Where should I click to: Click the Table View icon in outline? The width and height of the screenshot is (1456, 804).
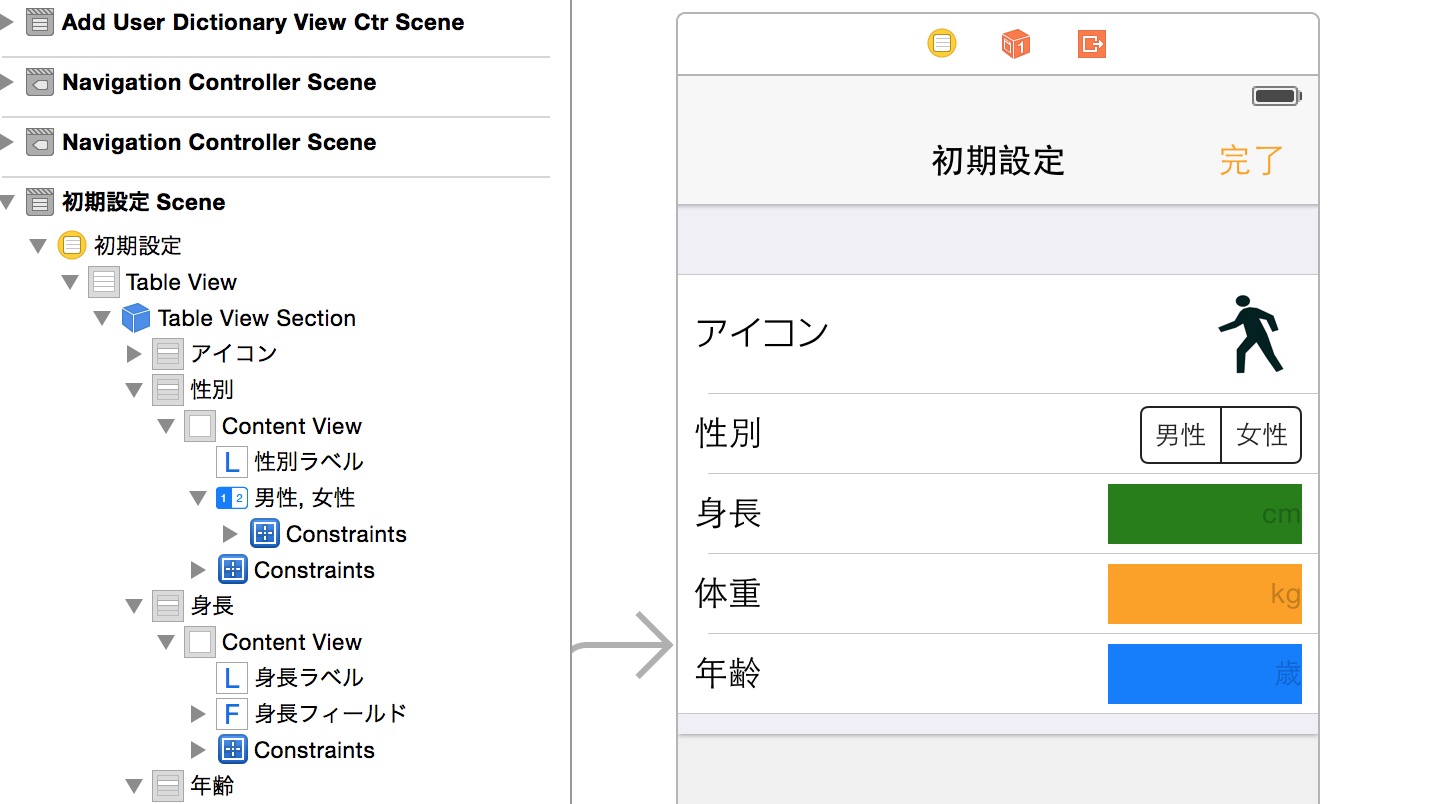click(104, 282)
